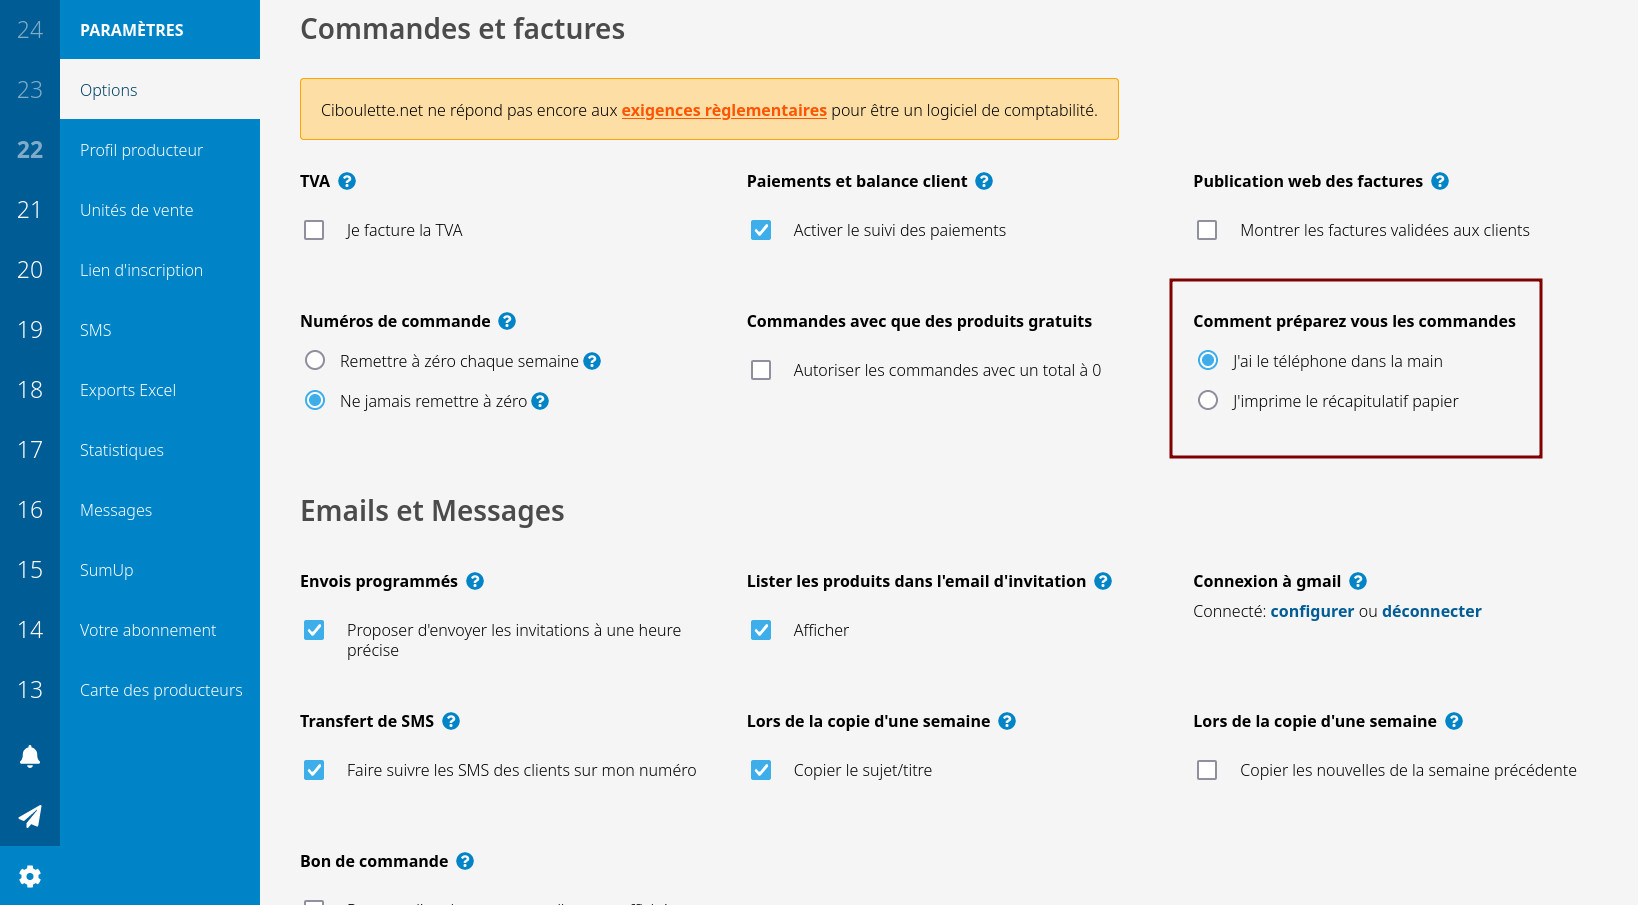The image size is (1638, 905).
Task: Disable Activer le suivi des paiements
Action: (761, 230)
